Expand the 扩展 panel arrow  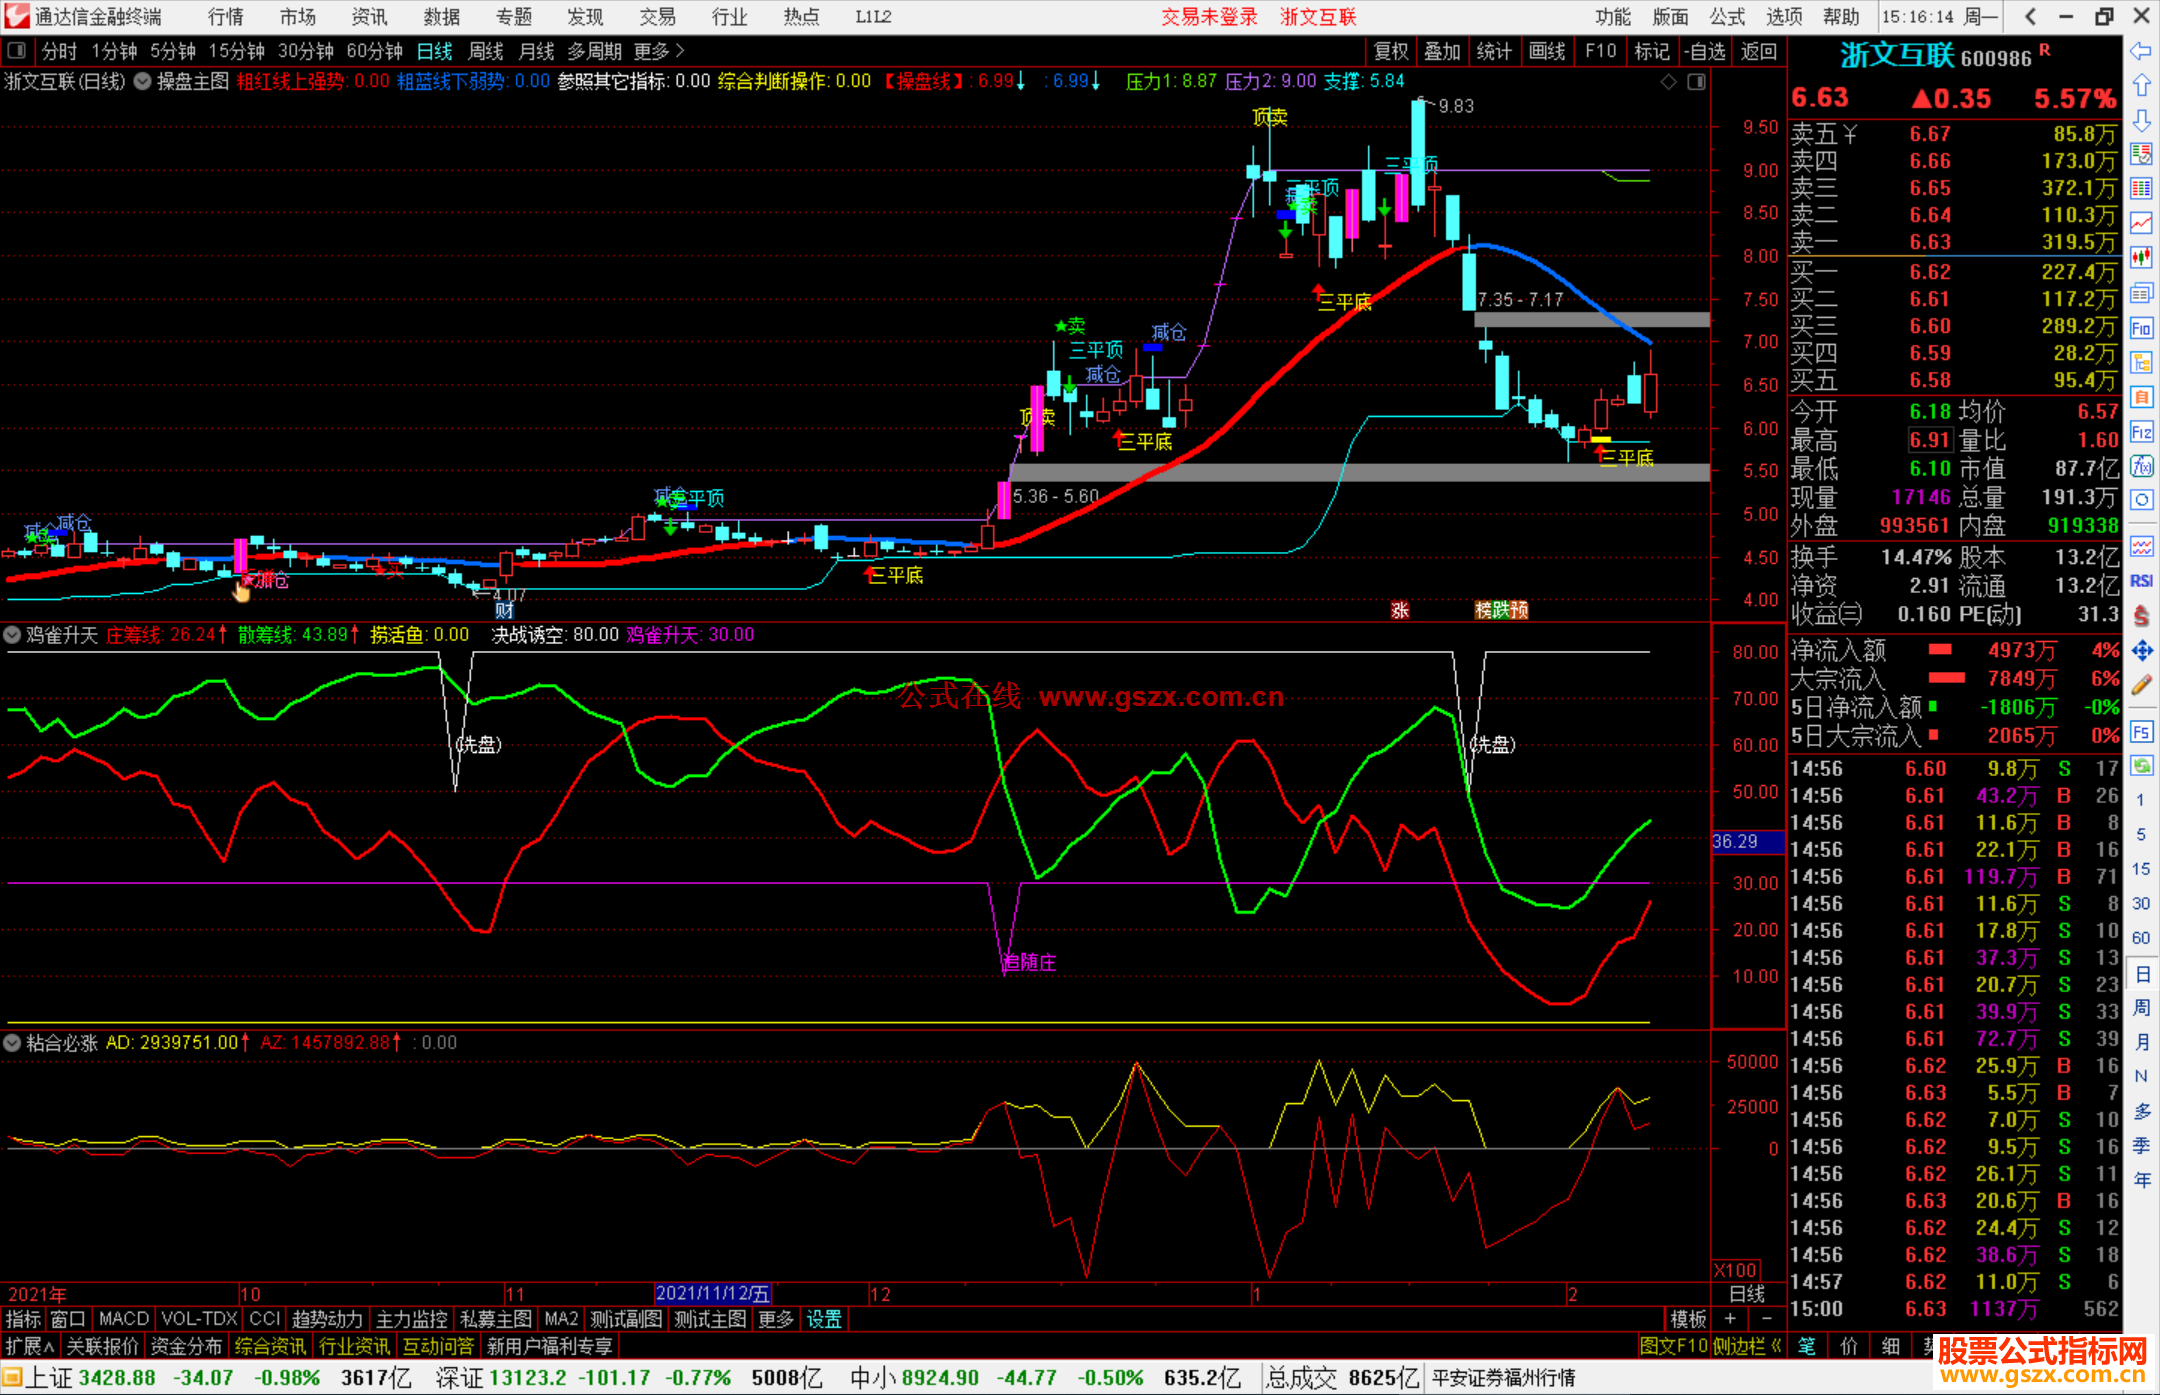coord(30,1346)
